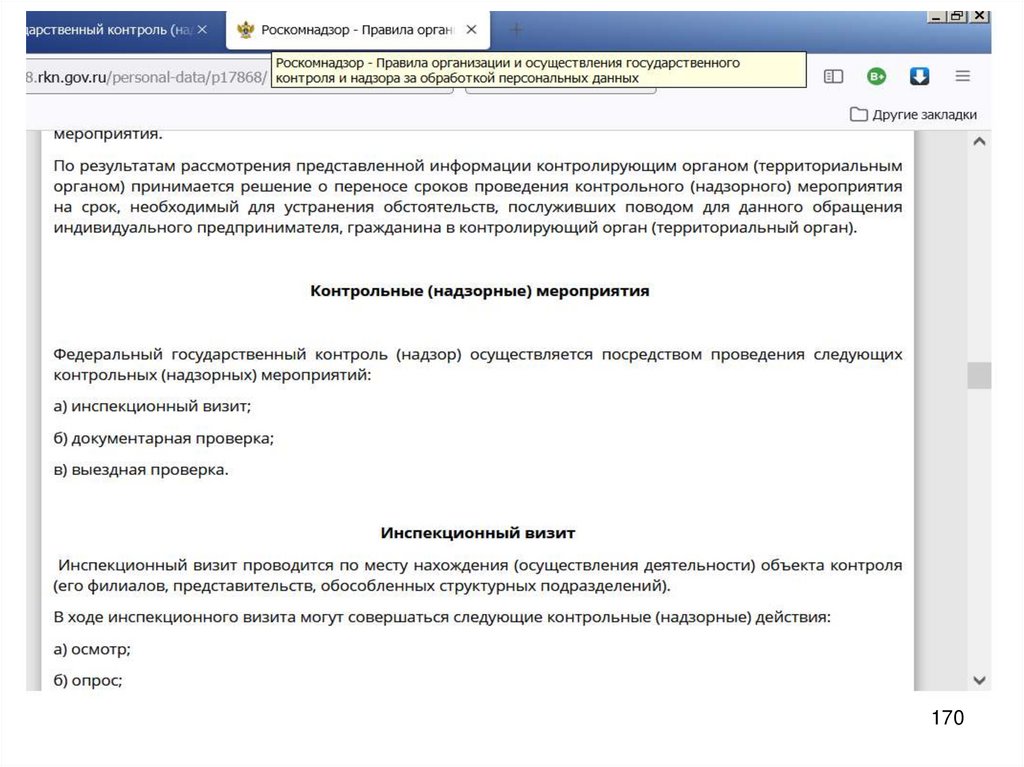This screenshot has height=767, width=1024.
Task: Click sentence В ходе инспекционного визита
Action: point(442,617)
